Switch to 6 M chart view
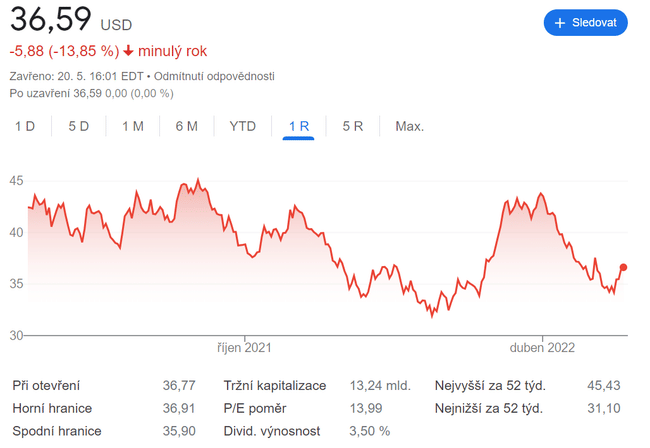Viewport: 650px width, 448px height. 186,126
